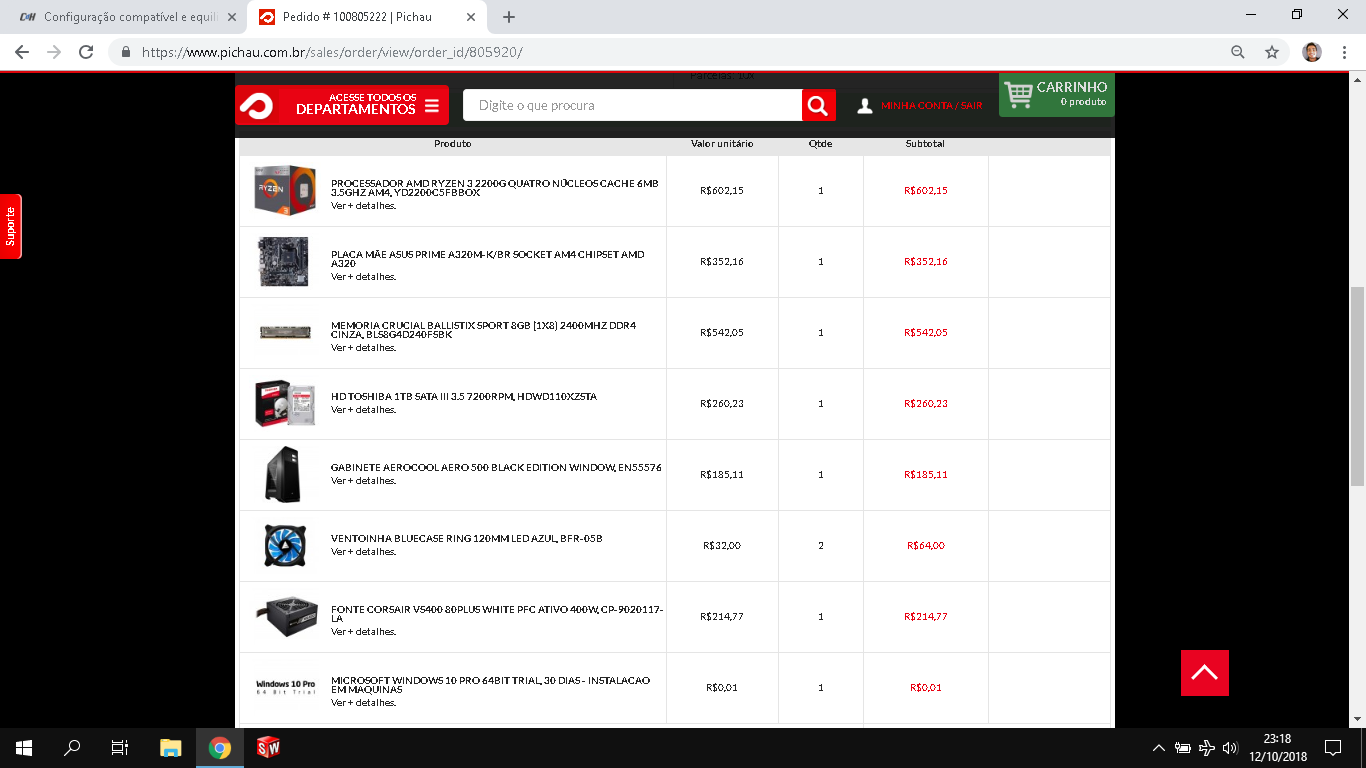Open 'Ver + detalhes' for HD Toshiba 1TB
The height and width of the screenshot is (768, 1366).
point(363,410)
